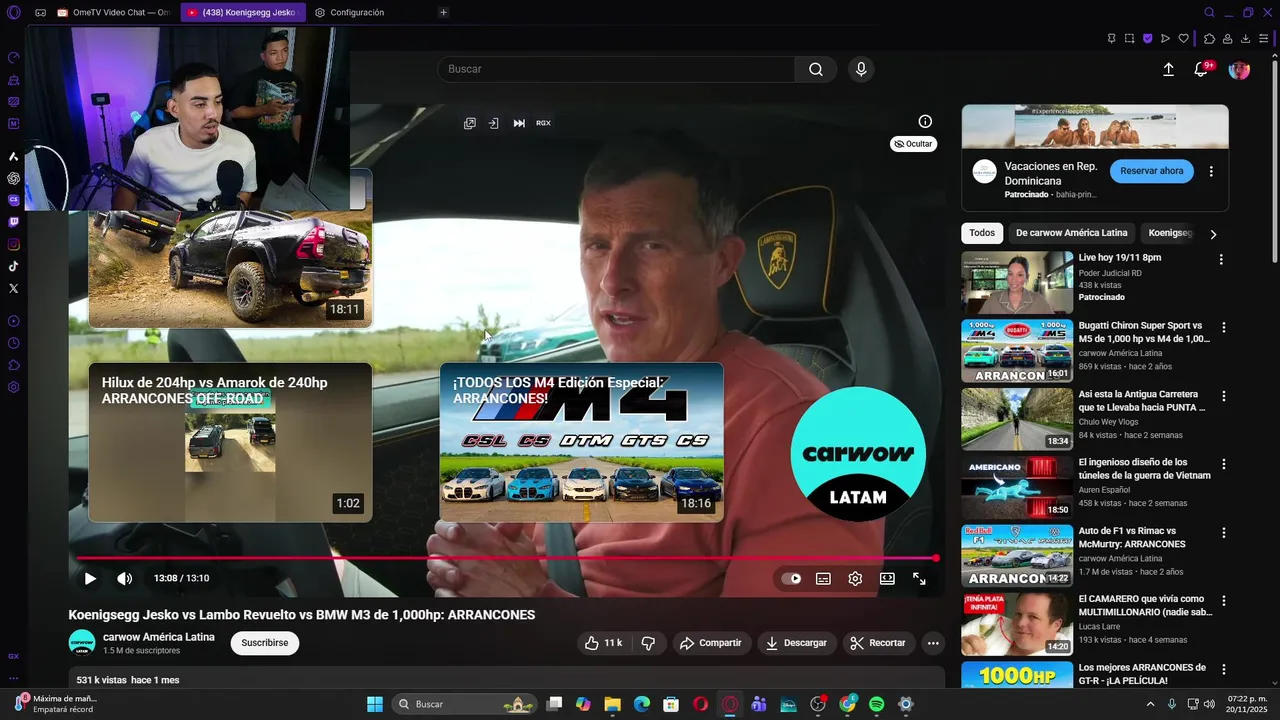Open the YouTube account avatar menu
Viewport: 1280px width, 720px height.
click(1239, 69)
